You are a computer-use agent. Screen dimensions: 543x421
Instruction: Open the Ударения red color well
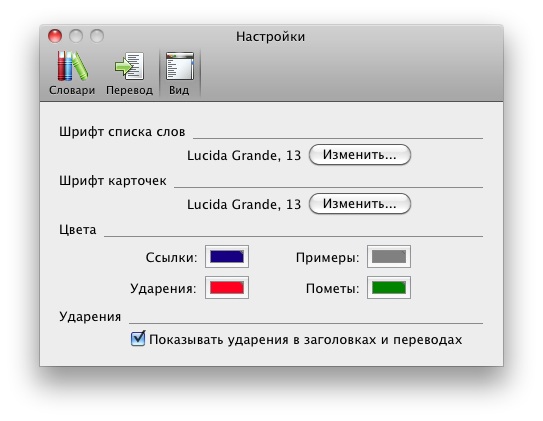coord(227,287)
